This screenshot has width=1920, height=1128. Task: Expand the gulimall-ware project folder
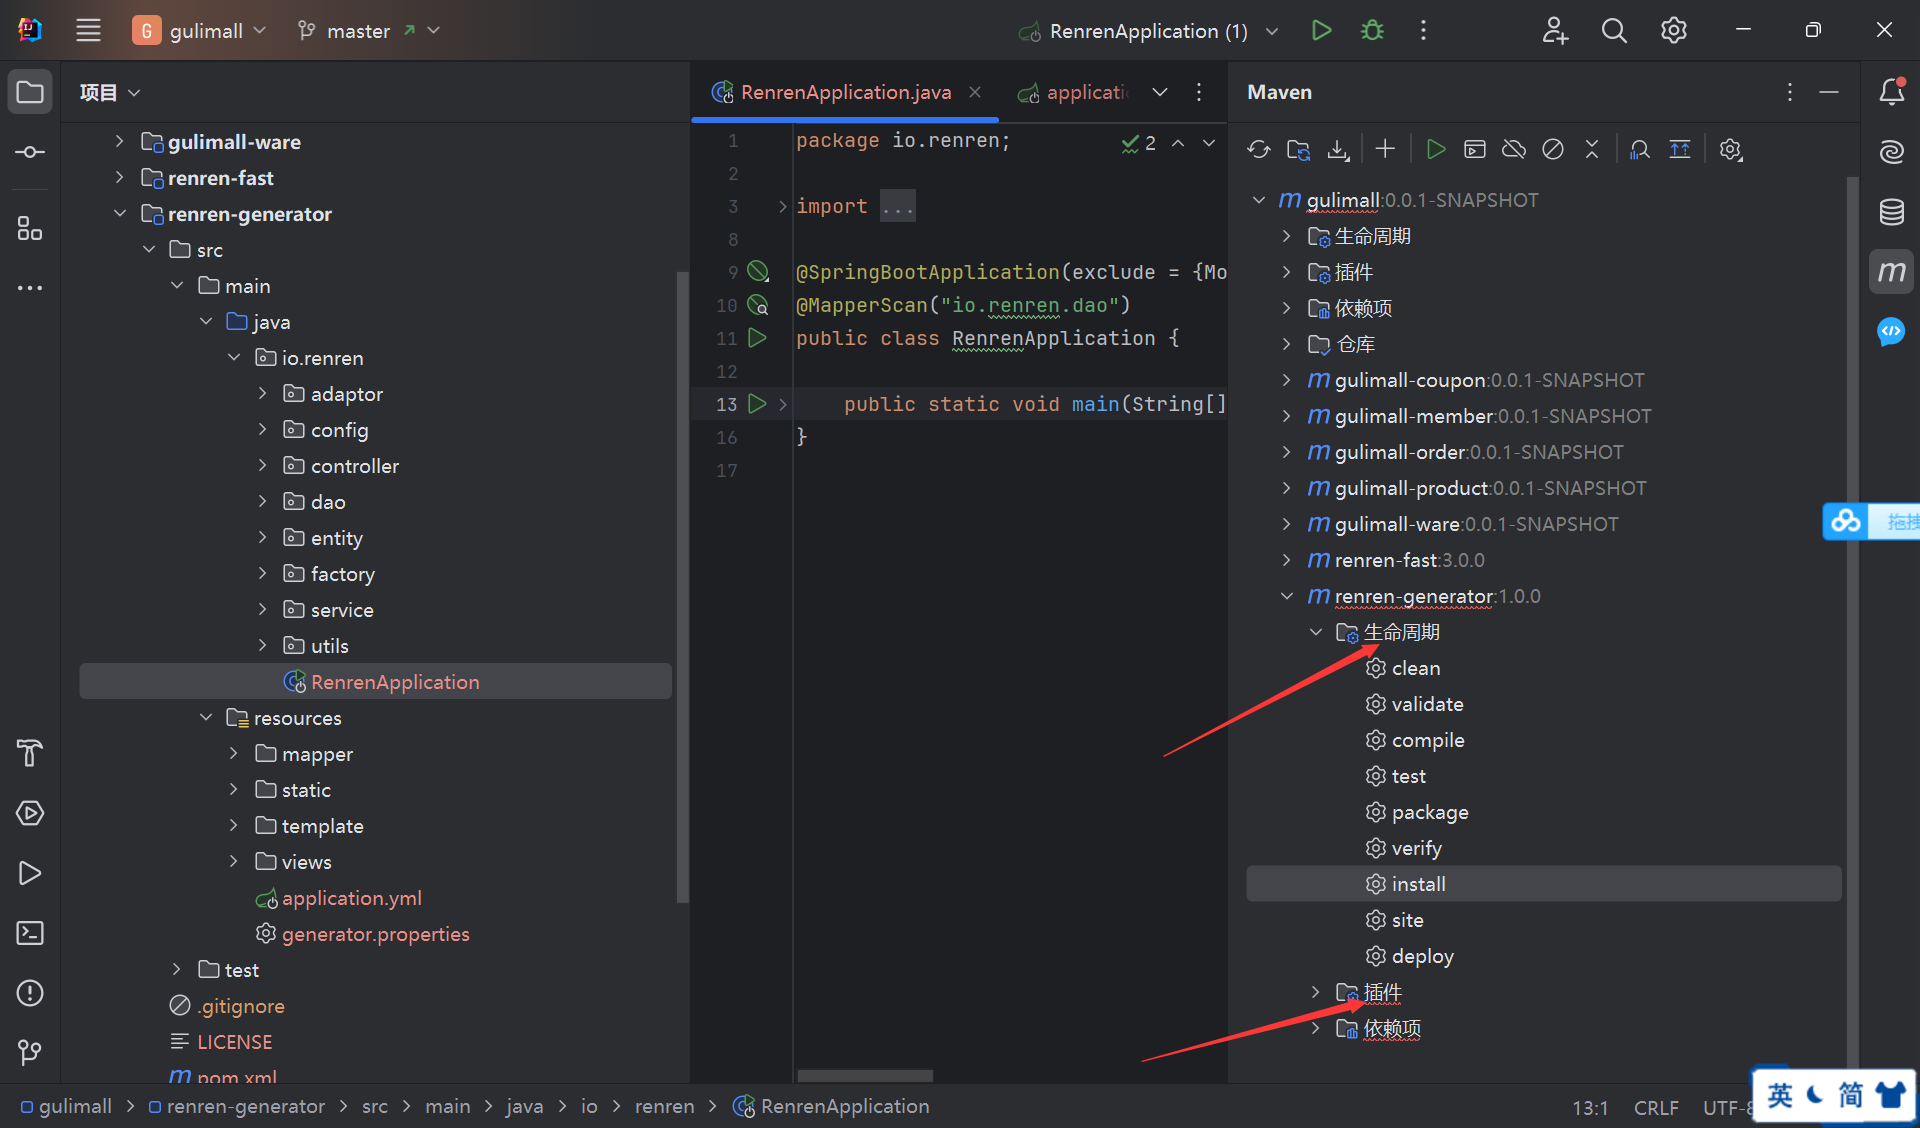click(x=119, y=142)
